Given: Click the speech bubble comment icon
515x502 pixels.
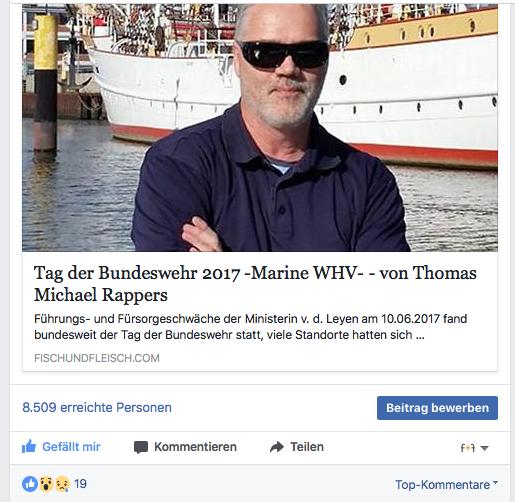Looking at the screenshot, I should tap(141, 447).
